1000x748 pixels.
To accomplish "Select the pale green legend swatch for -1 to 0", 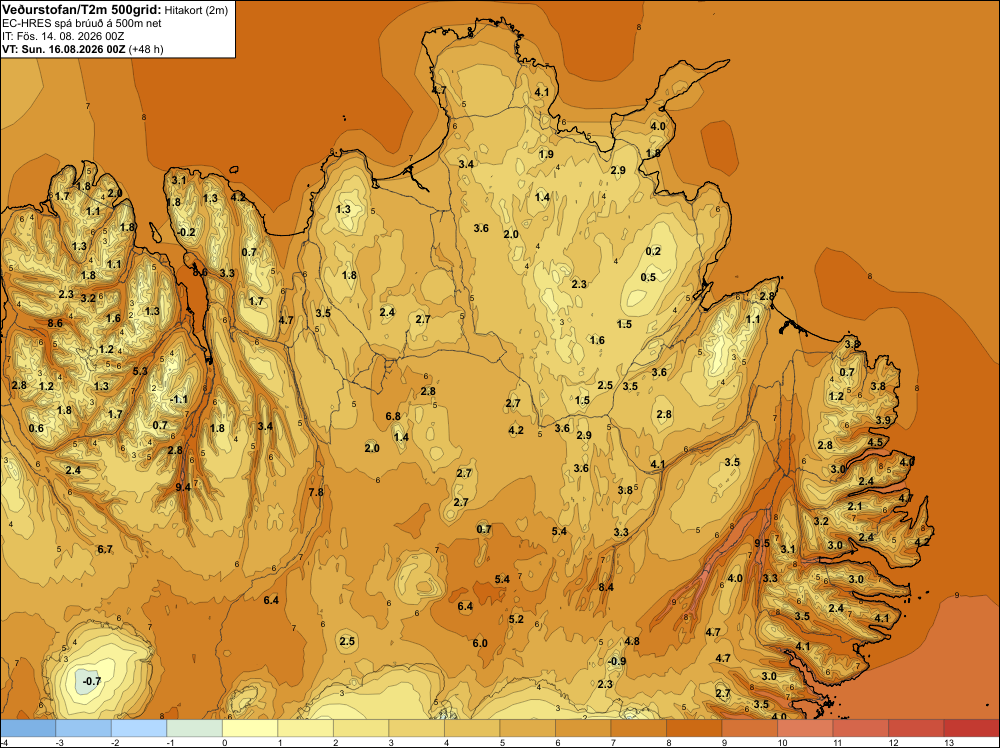I will click(195, 728).
